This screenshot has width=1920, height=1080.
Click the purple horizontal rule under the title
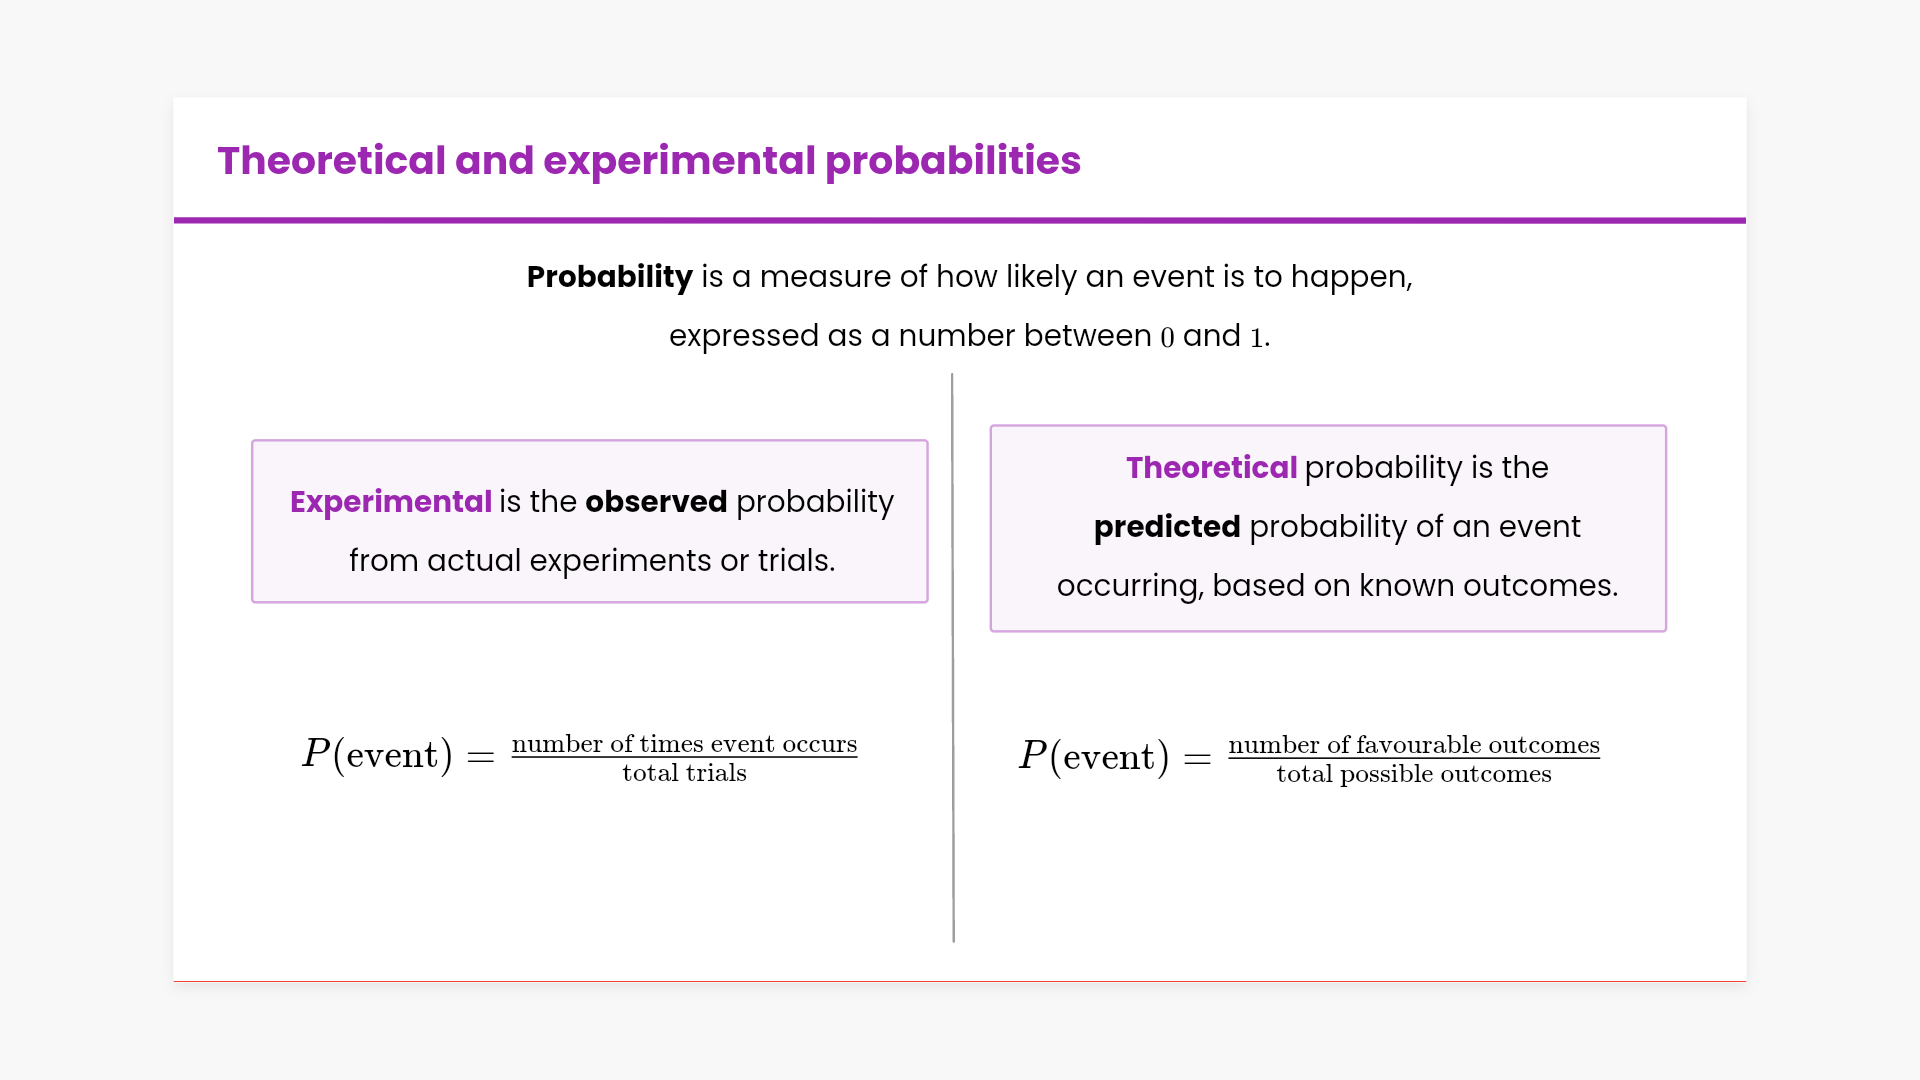[x=960, y=220]
